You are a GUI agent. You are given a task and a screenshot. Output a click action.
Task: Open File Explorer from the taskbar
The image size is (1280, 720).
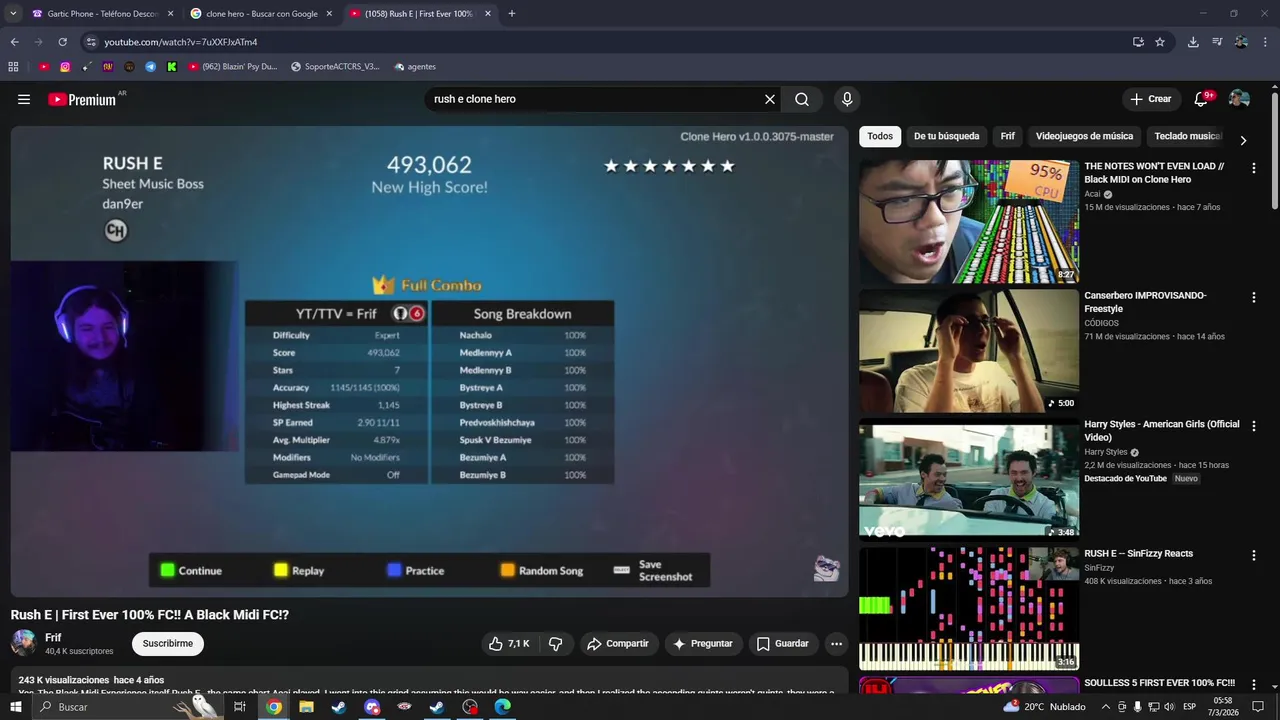coord(306,707)
